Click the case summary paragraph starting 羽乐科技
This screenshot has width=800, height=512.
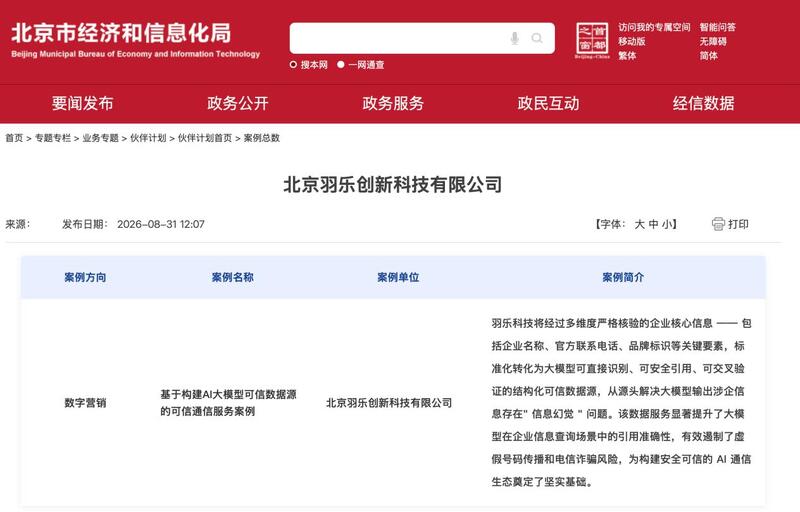pyautogui.click(x=621, y=402)
